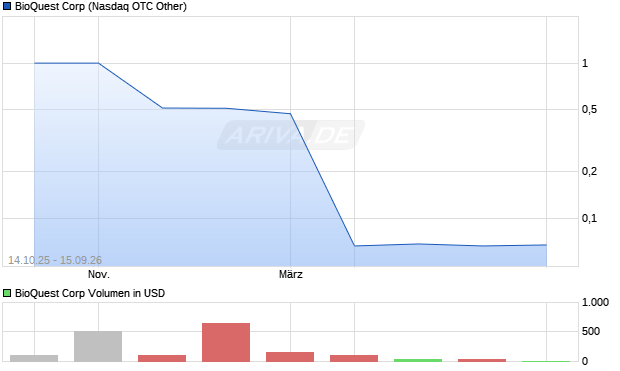
Task: Click the BioQuest Corp Volumen in USD label
Action: (x=90, y=293)
